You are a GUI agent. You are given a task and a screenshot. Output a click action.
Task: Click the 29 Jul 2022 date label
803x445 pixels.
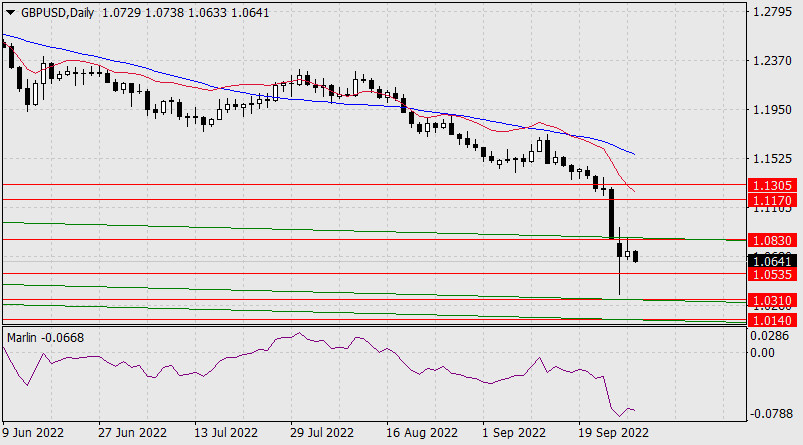(322, 433)
